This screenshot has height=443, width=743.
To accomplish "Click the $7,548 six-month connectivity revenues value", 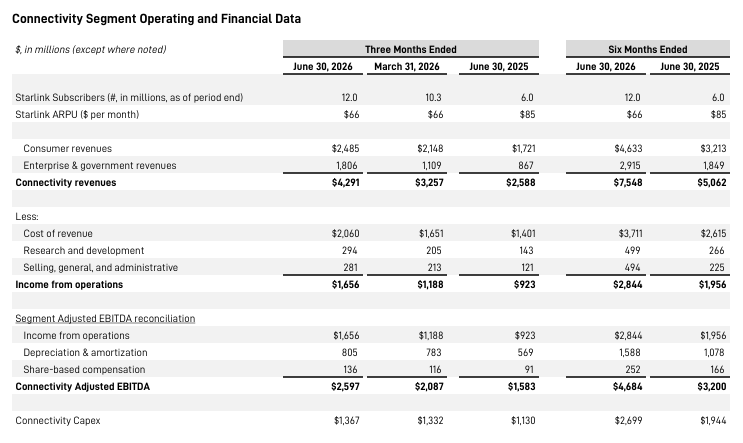I will tap(628, 183).
